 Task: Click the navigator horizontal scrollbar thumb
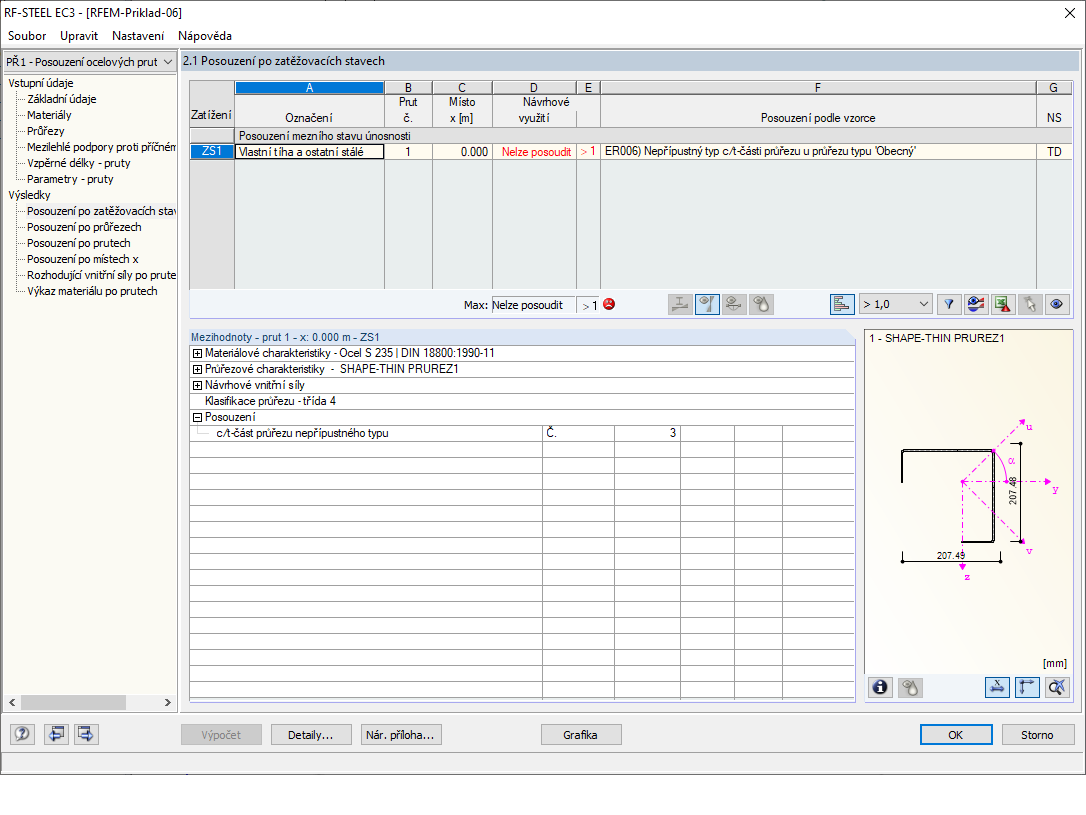pyautogui.click(x=73, y=702)
